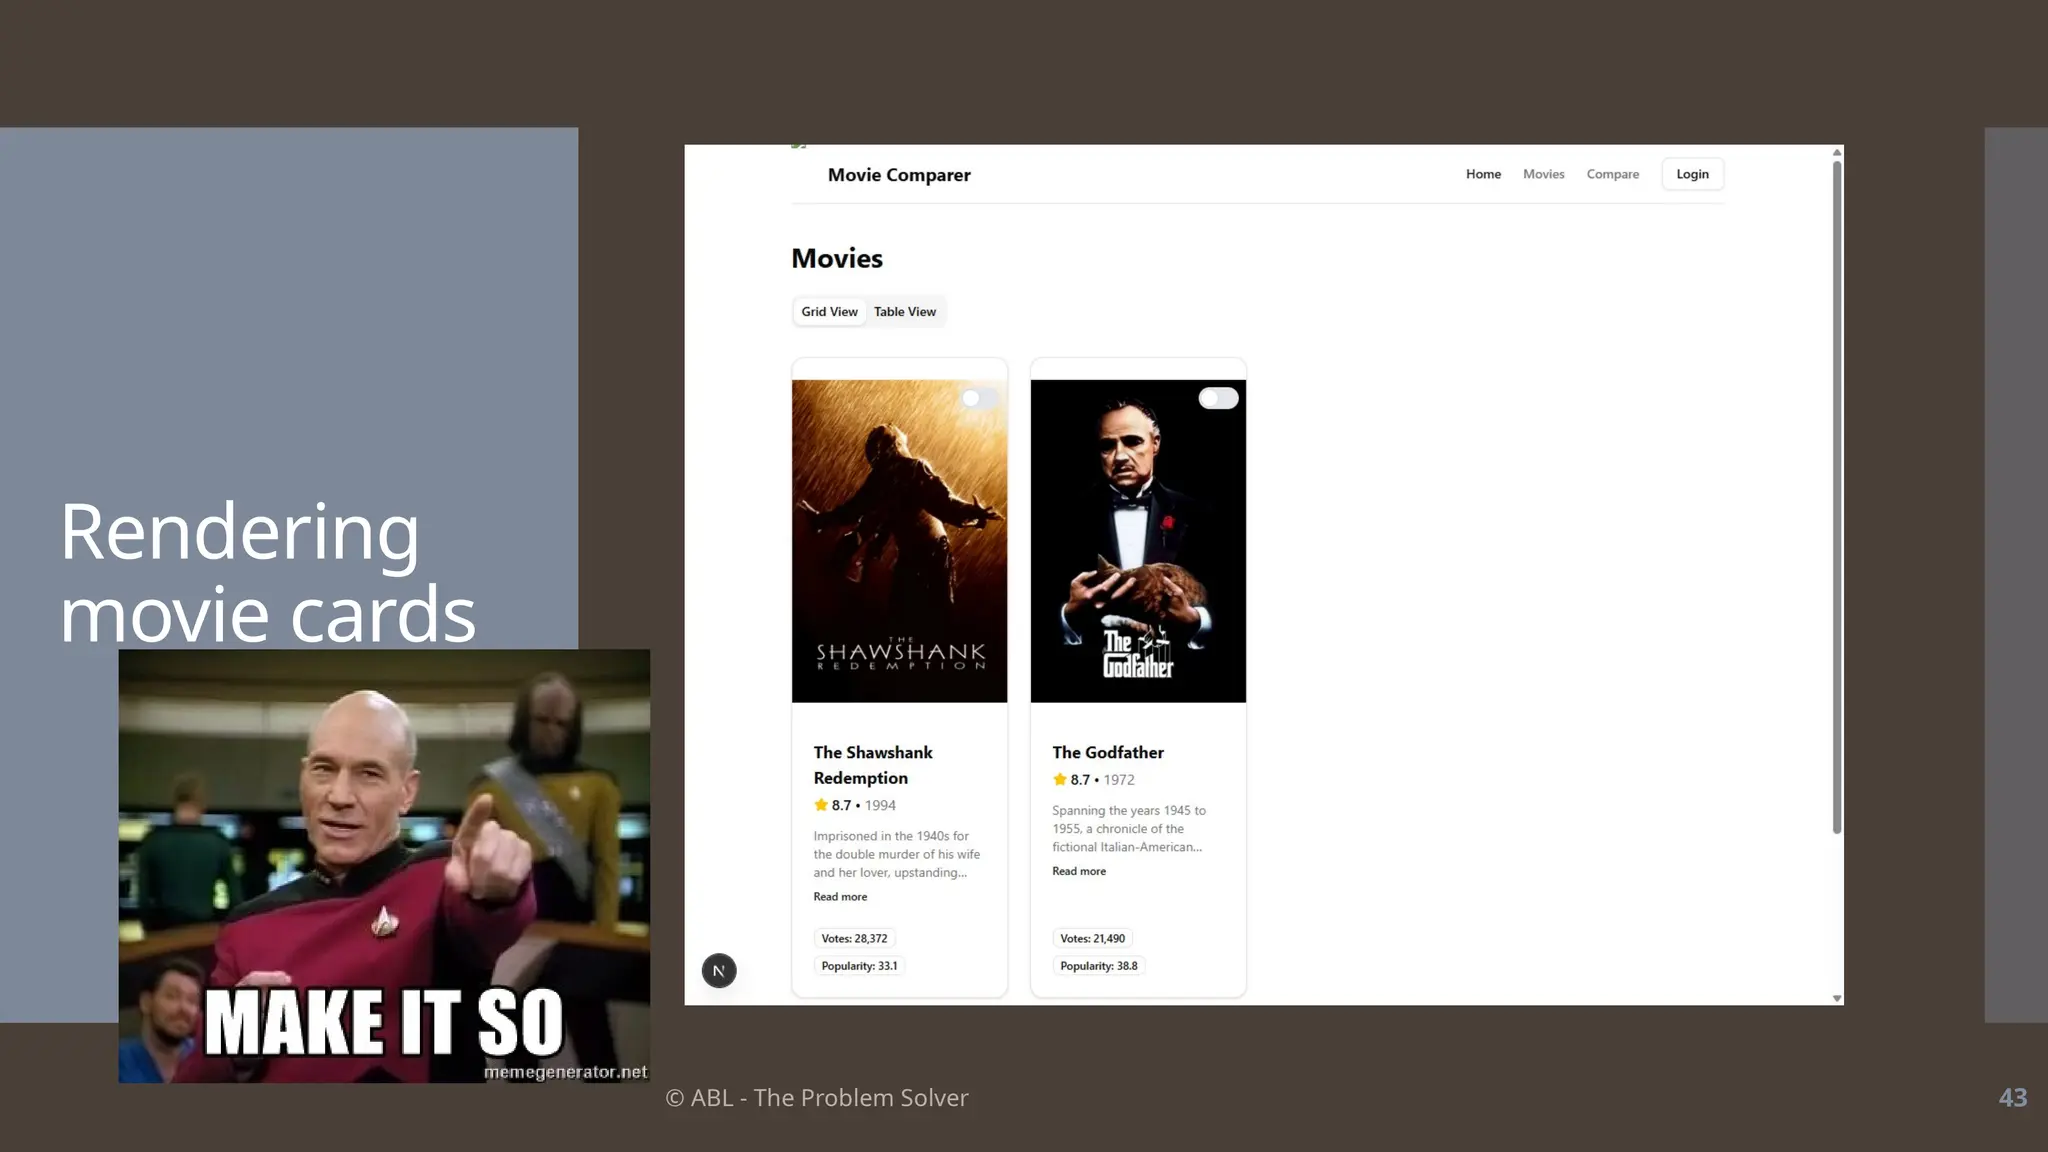Click the star rating icon on Shawshank card
This screenshot has width=2048, height=1152.
[x=821, y=805]
